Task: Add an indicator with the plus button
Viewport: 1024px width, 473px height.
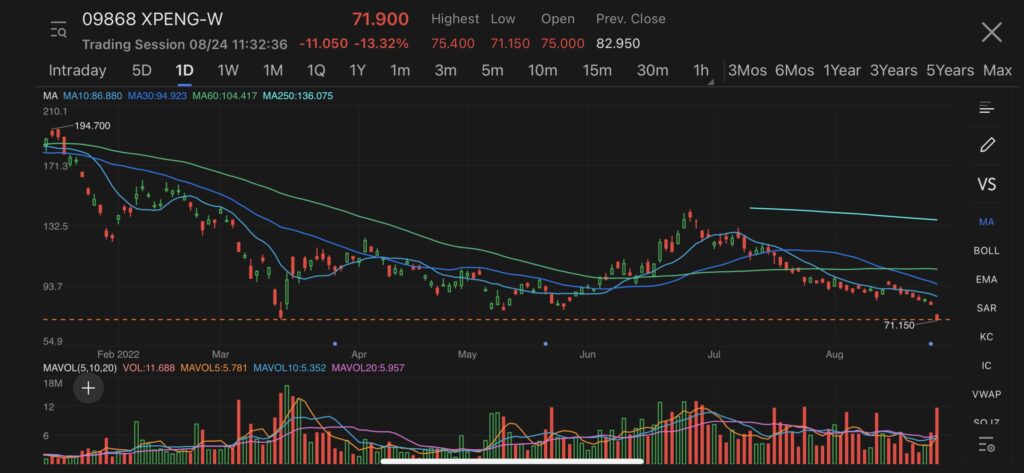Action: click(x=88, y=388)
